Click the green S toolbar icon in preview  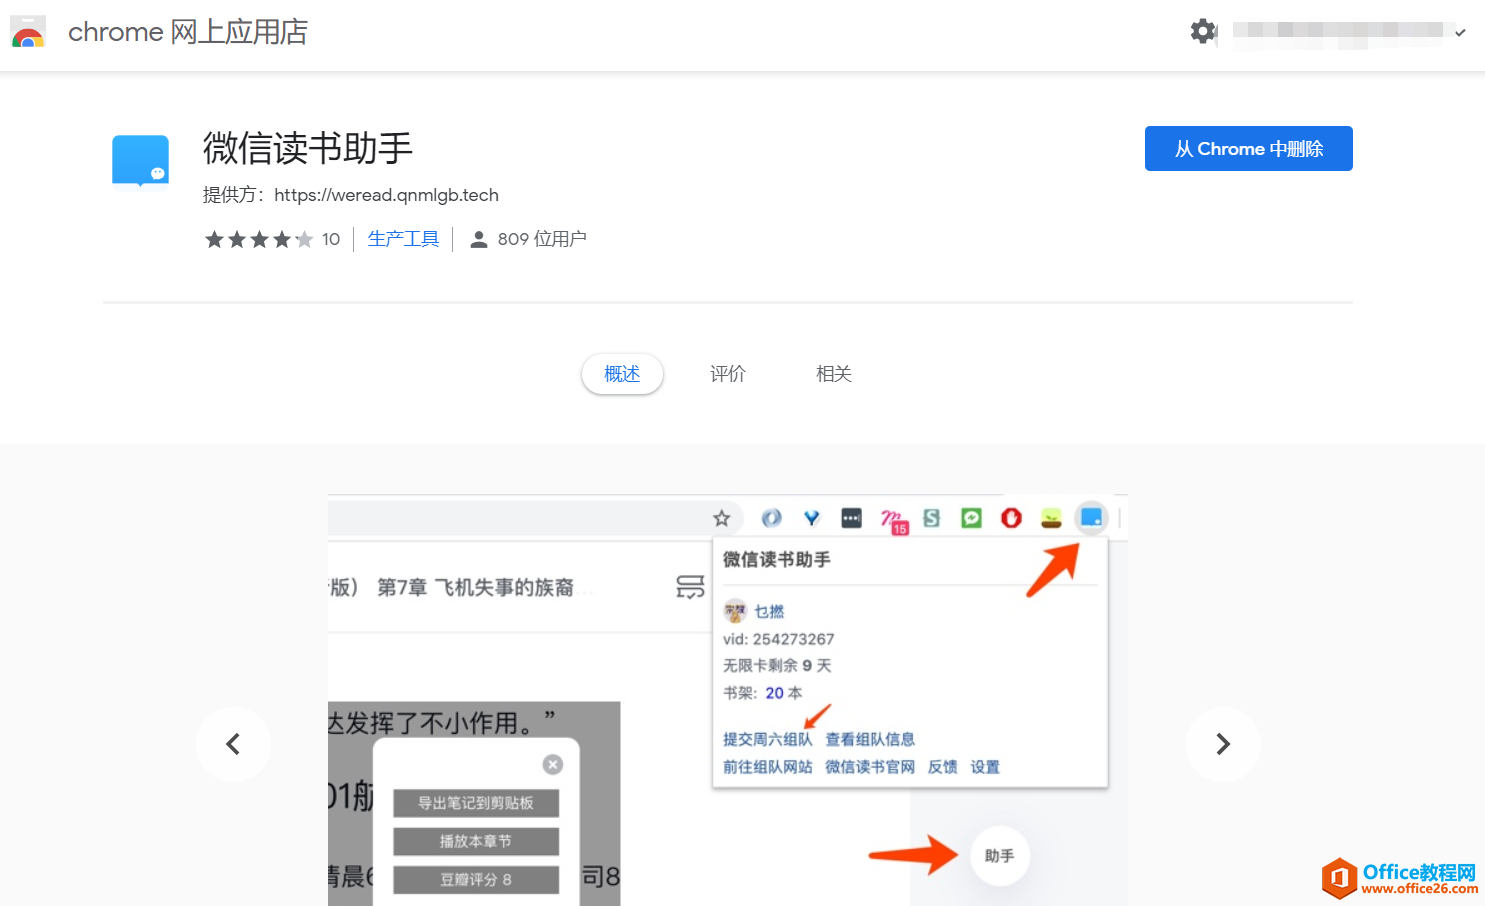coord(932,518)
